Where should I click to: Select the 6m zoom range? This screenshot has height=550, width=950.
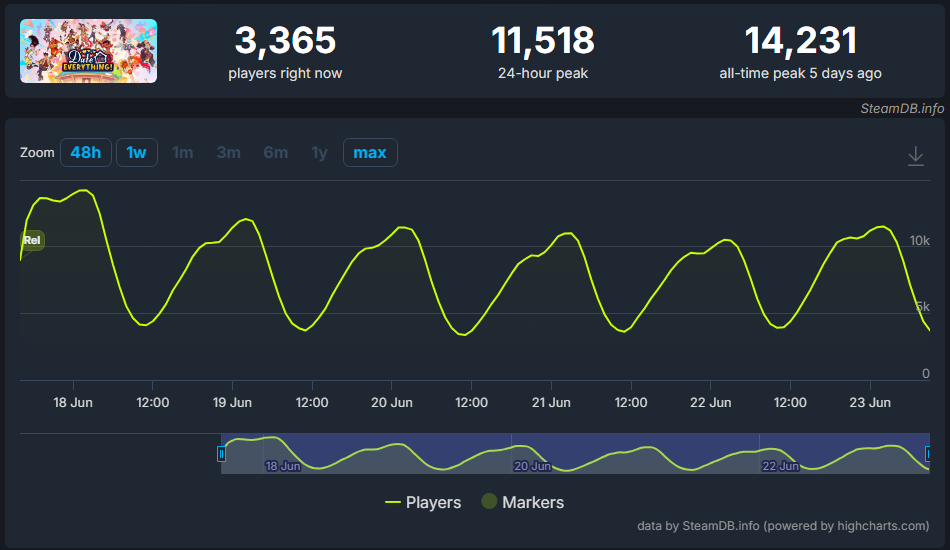pos(276,153)
